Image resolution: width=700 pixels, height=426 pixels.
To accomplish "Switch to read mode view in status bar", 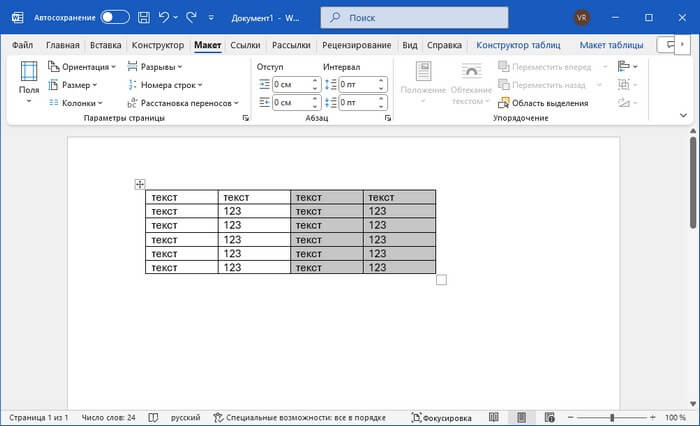I will point(493,417).
